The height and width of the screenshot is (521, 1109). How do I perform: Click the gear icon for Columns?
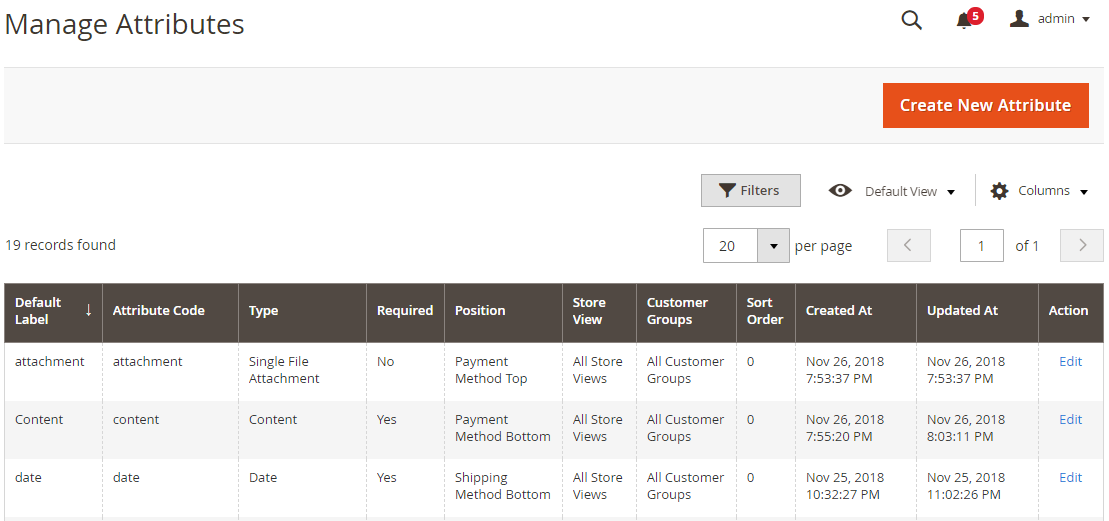(x=999, y=191)
